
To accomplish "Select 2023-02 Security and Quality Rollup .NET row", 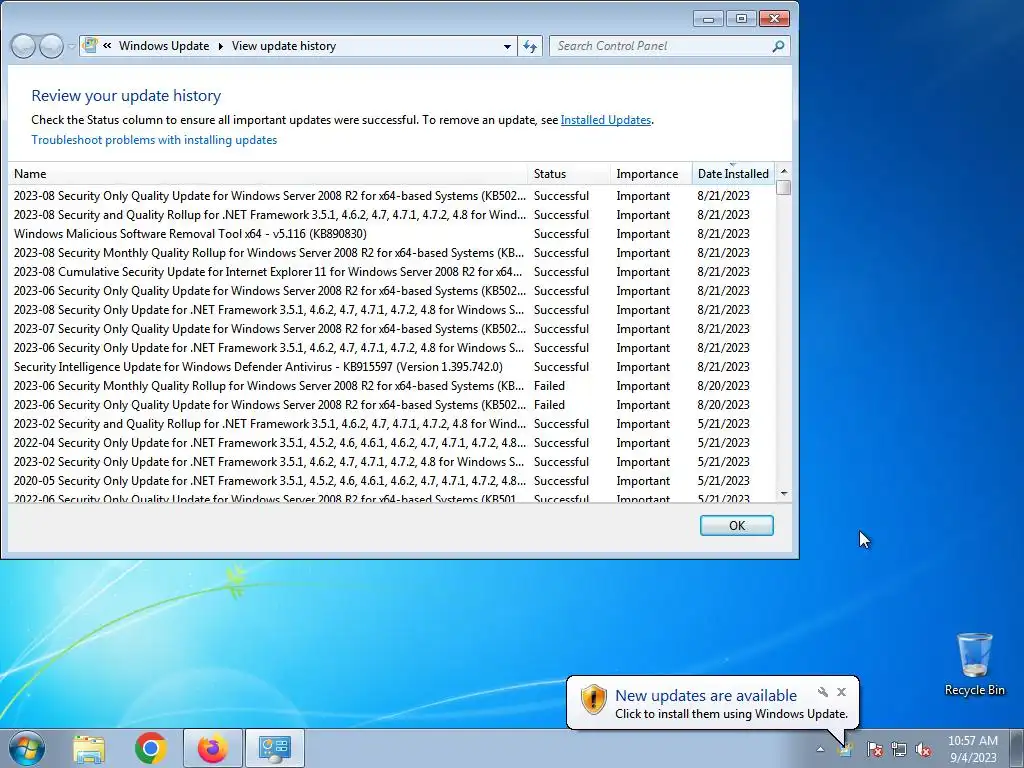I will 392,424.
